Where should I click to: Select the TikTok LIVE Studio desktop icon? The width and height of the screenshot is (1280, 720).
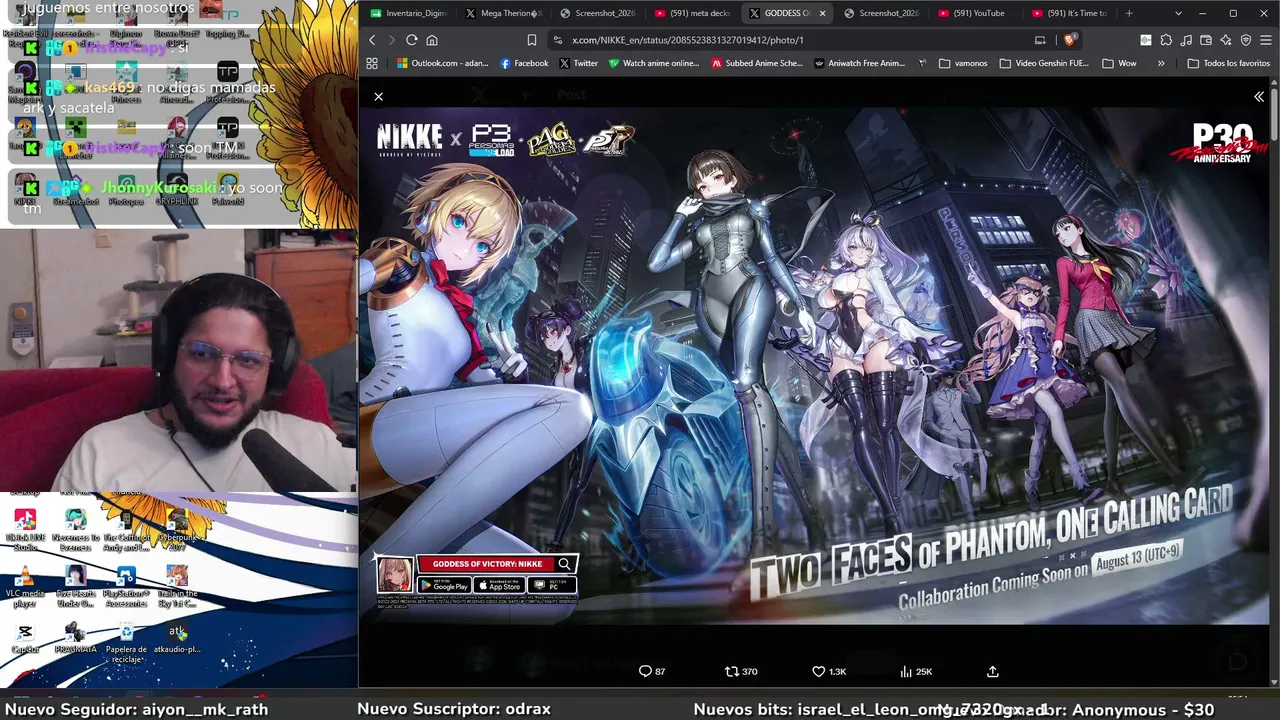25,530
